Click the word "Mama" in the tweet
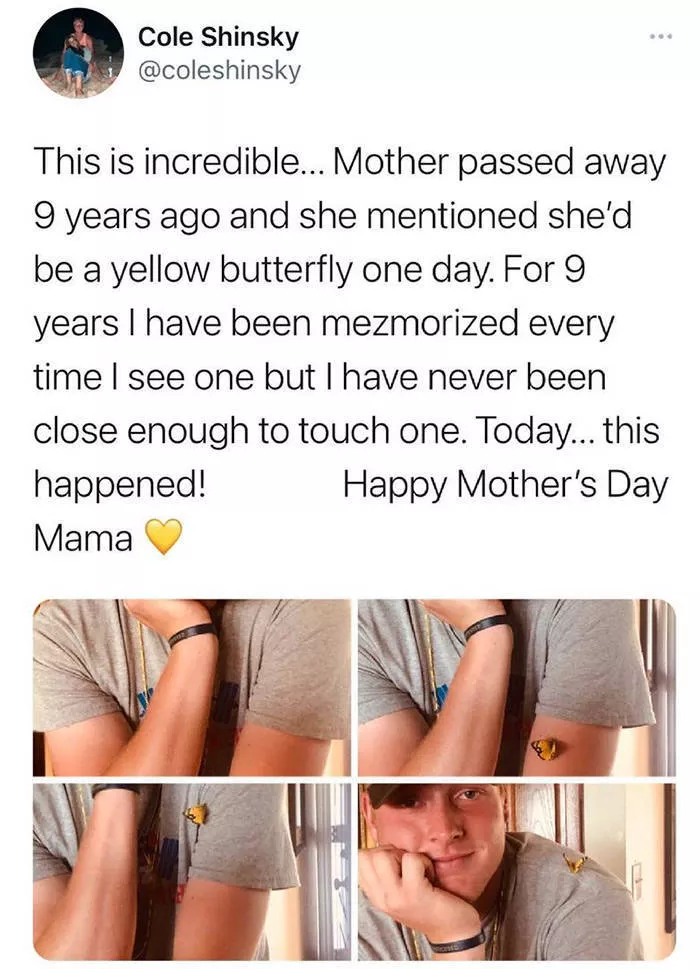Viewport: 700px width, 969px height. point(83,540)
